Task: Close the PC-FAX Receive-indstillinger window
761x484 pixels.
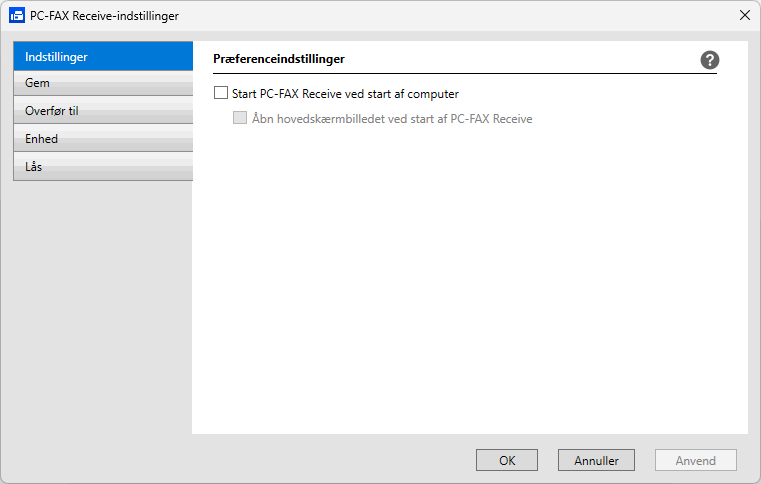Action: (x=744, y=16)
